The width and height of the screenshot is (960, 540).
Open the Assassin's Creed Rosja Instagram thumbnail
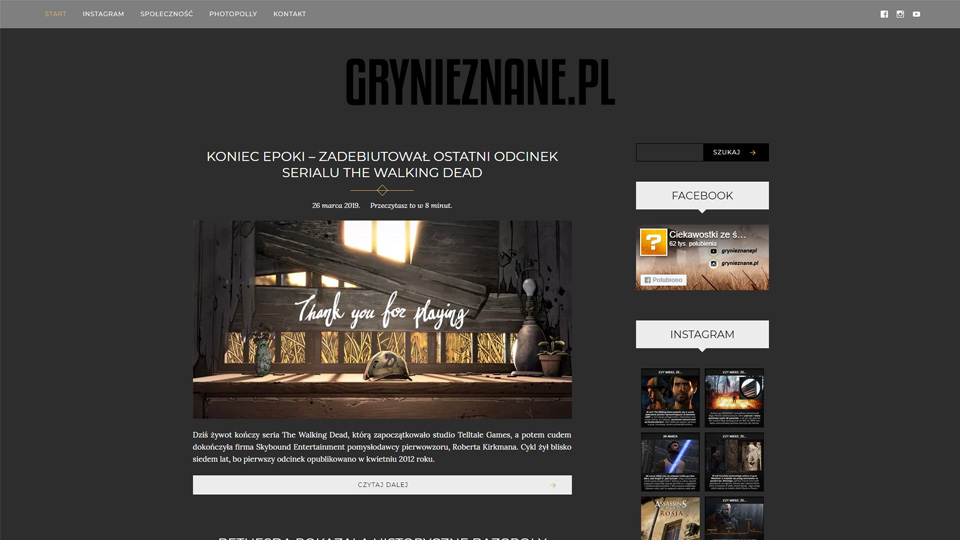[670, 519]
